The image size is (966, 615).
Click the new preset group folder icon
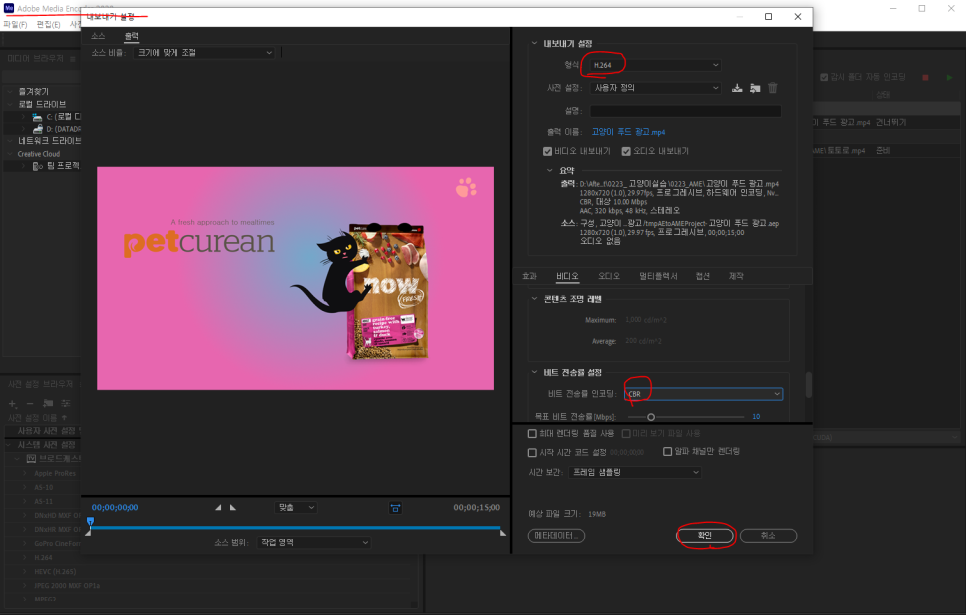48,404
